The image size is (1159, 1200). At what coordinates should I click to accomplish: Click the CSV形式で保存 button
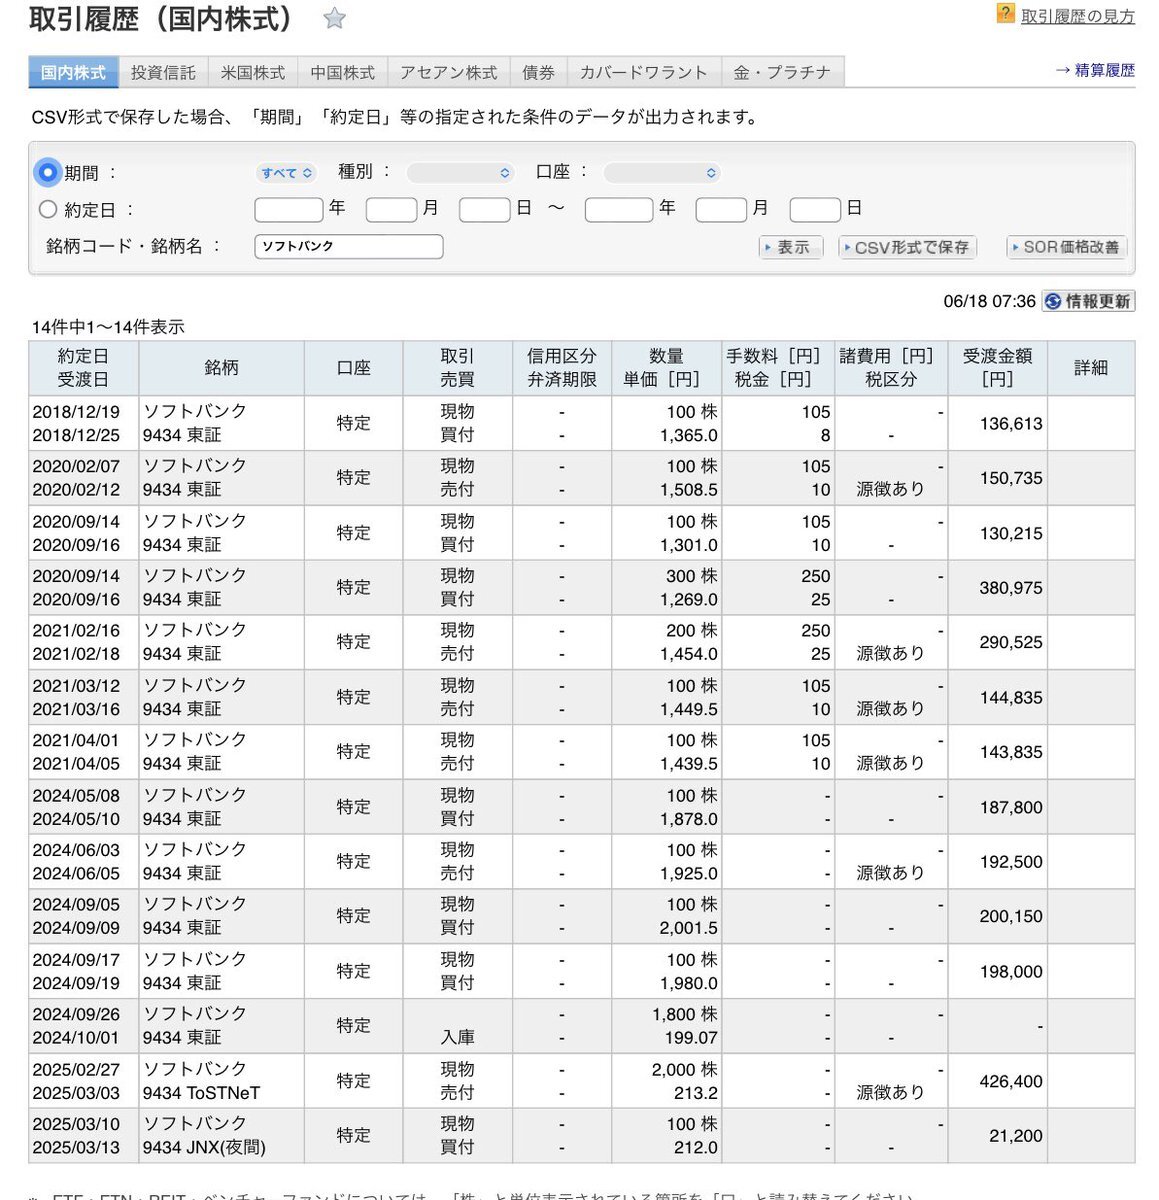(x=907, y=247)
